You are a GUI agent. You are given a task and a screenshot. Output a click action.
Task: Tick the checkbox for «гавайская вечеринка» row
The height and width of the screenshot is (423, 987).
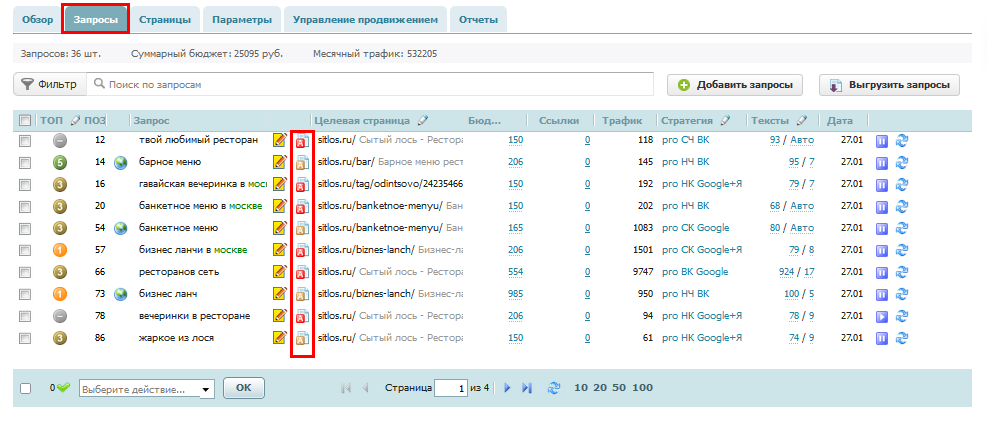click(25, 184)
